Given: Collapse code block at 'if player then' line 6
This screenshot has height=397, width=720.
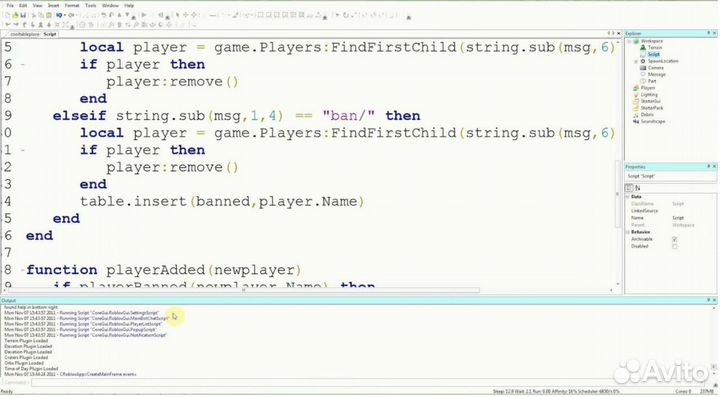Looking at the screenshot, I should click(x=22, y=65).
